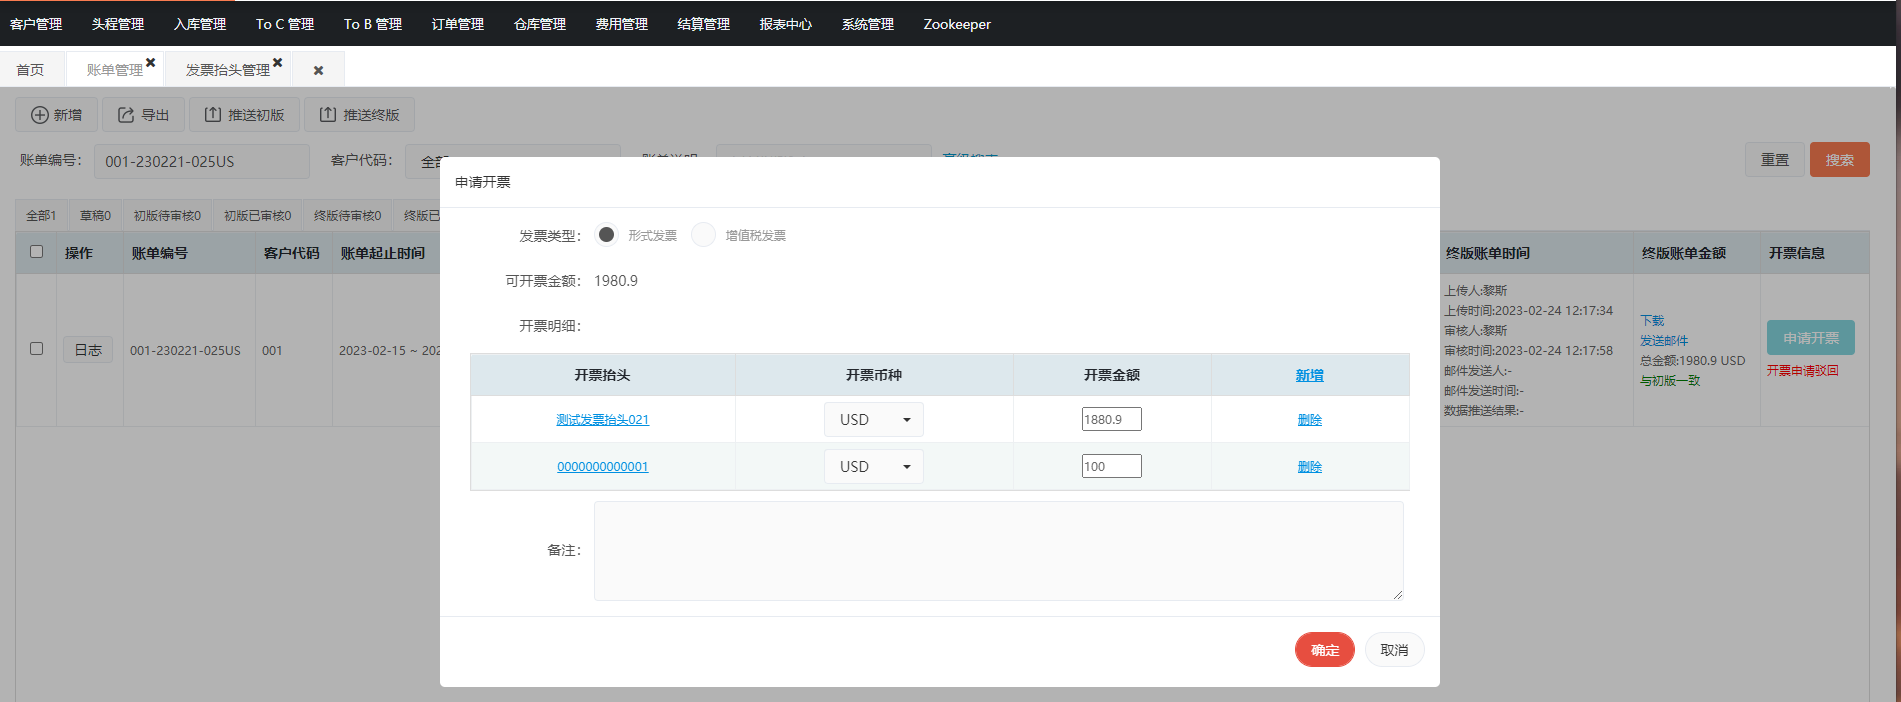Click the 发送邮件 send email link
Screen dimensions: 1901x702
[1664, 341]
